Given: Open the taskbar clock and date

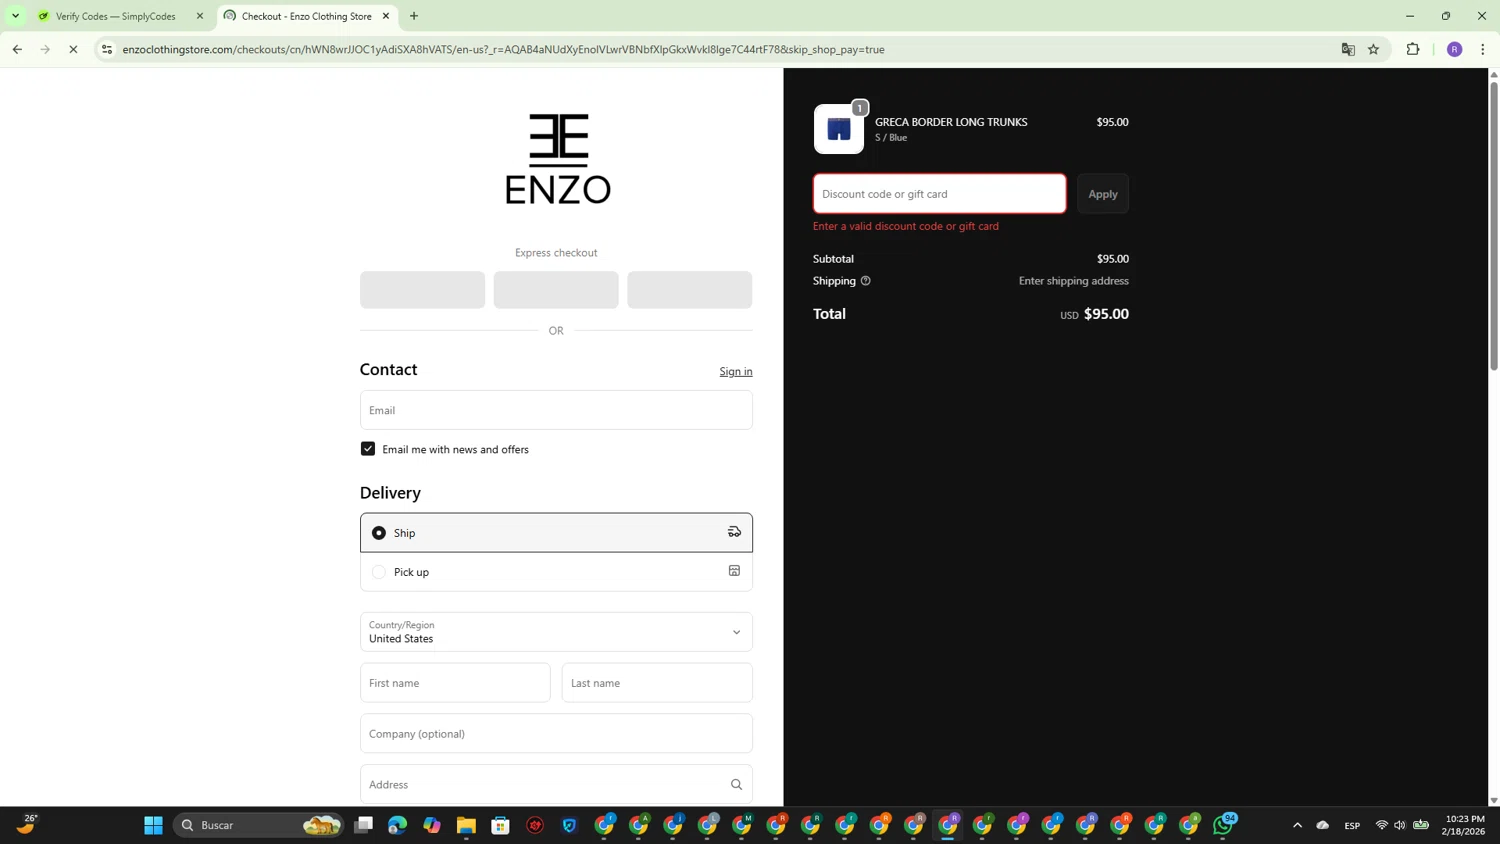Looking at the screenshot, I should click(1465, 825).
